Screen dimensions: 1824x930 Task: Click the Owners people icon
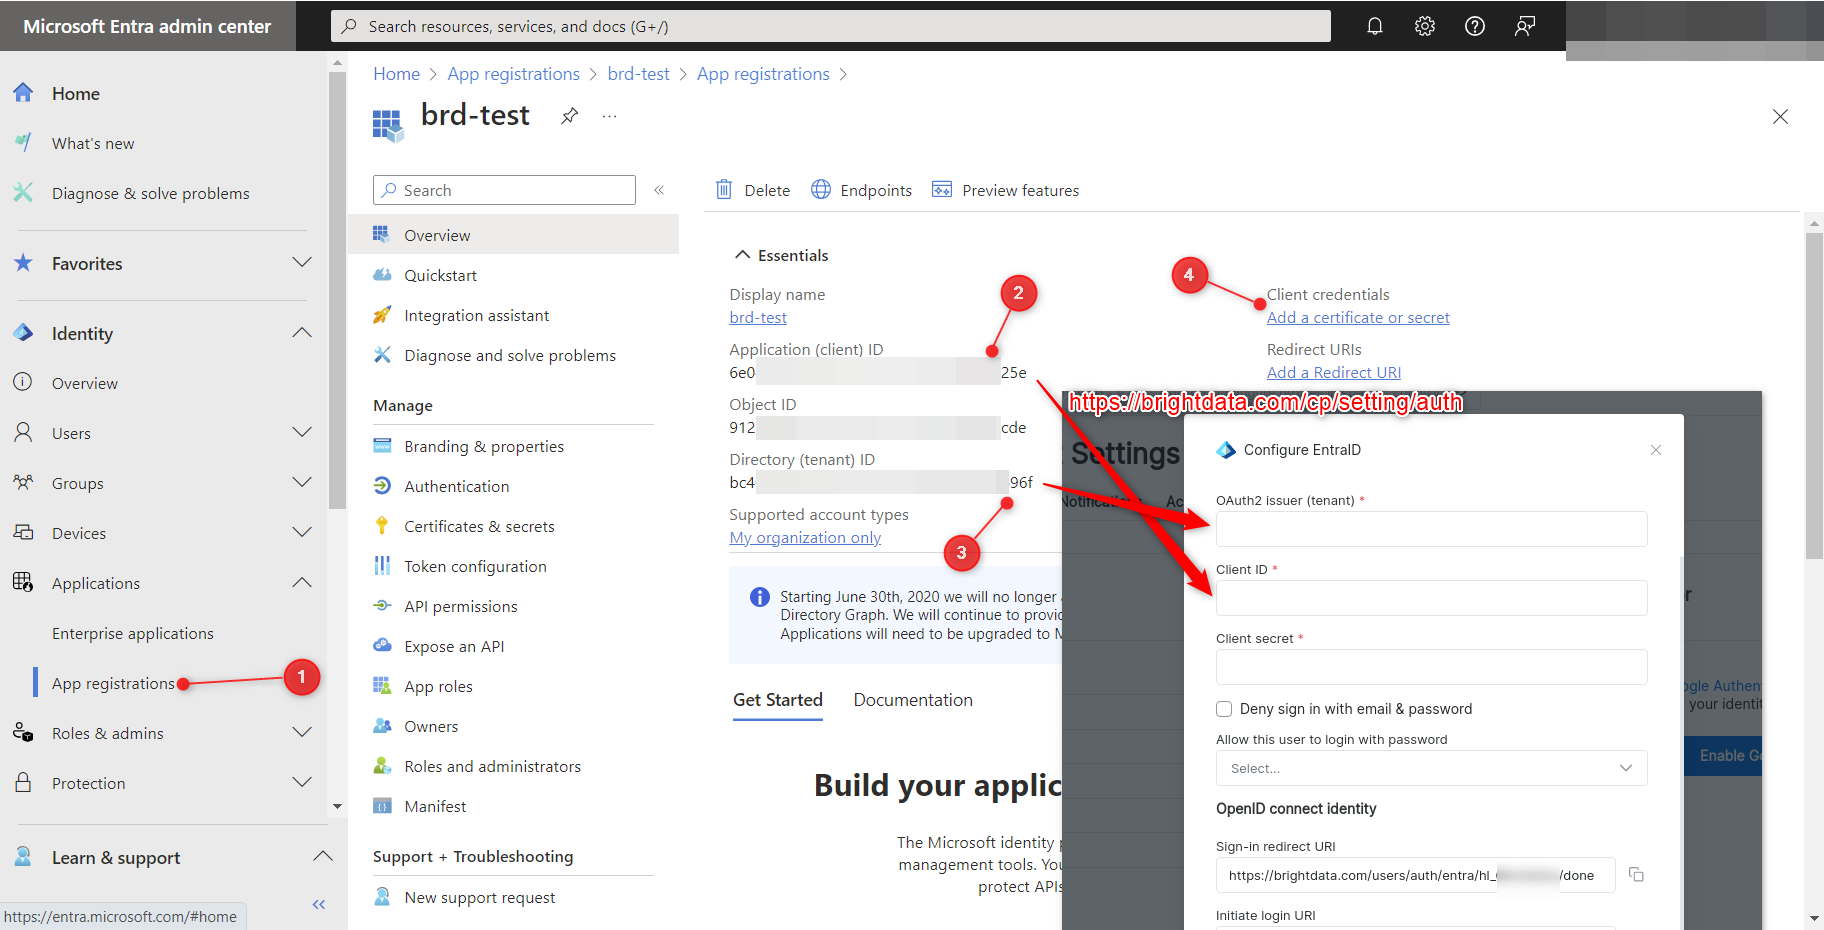point(382,726)
